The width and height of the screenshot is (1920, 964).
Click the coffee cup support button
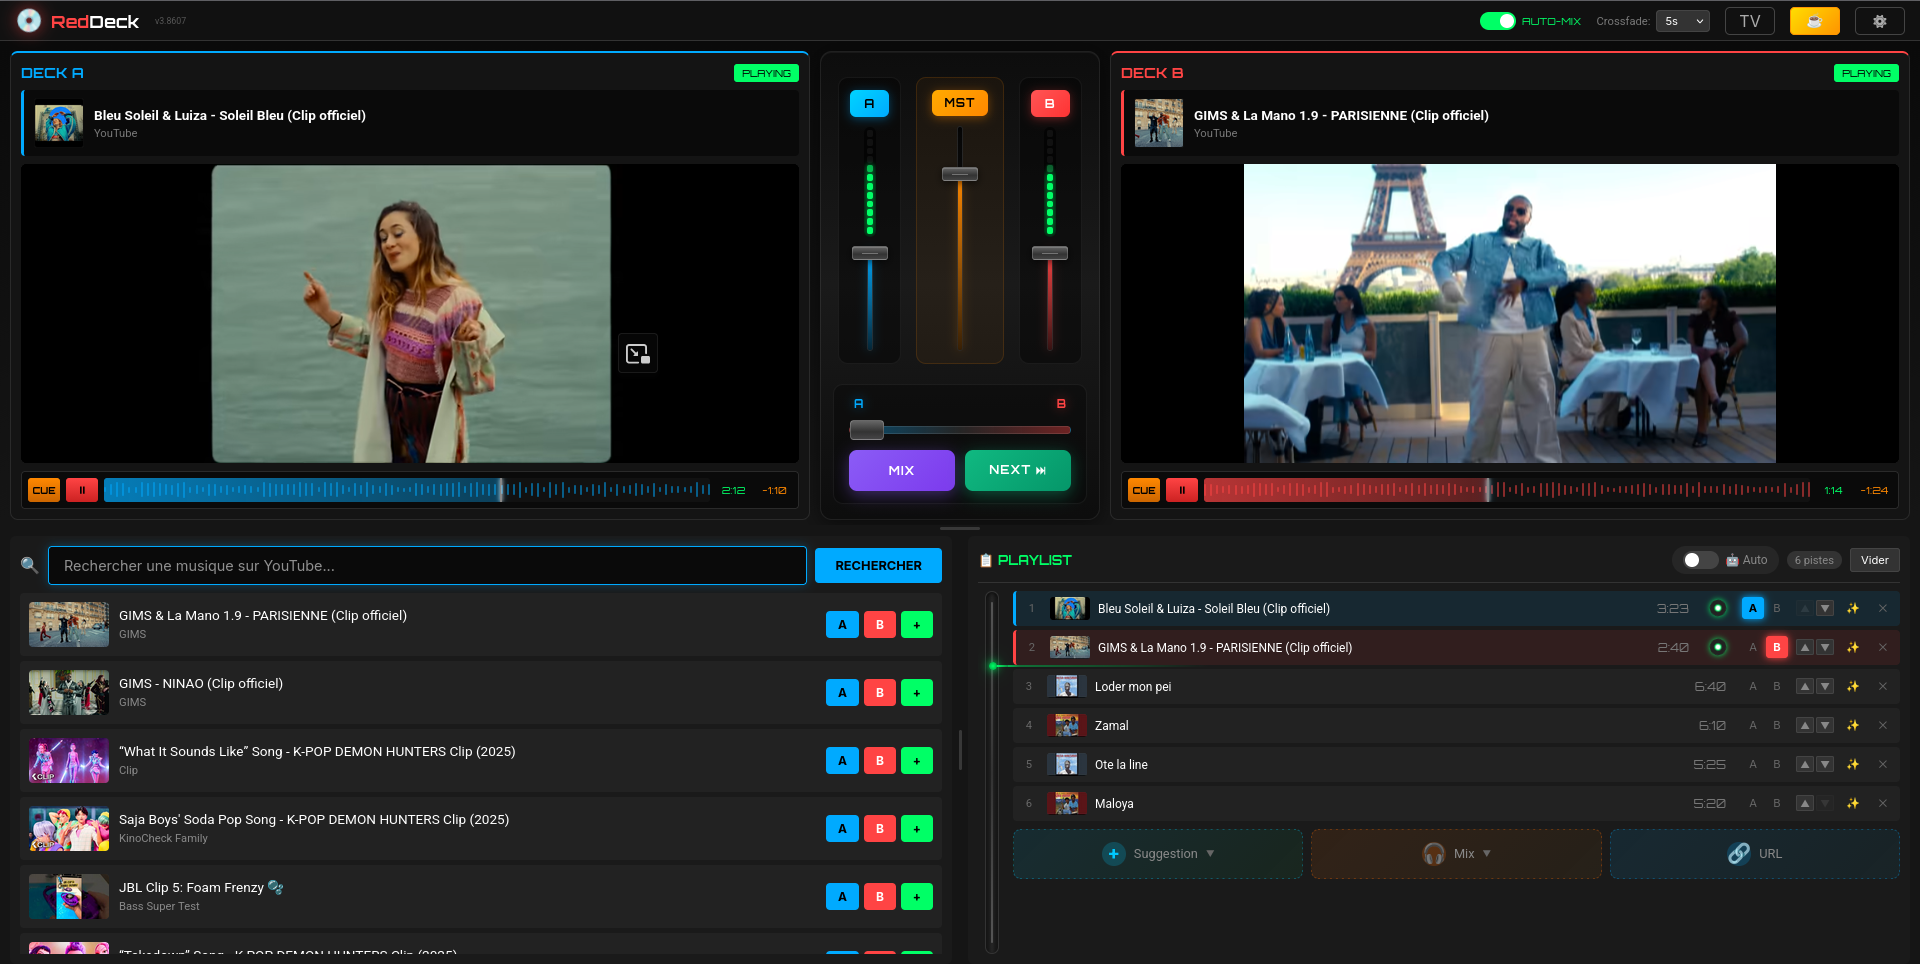[x=1814, y=20]
